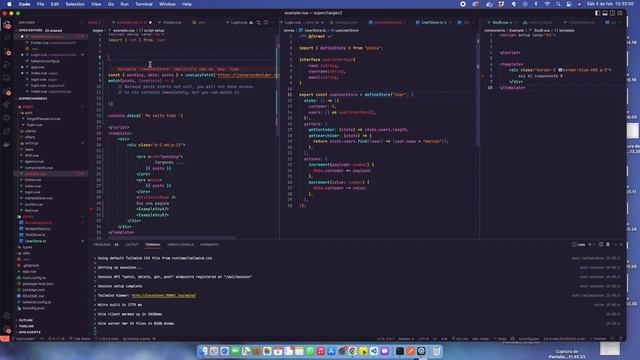Place cursor on line 11 export const line
The image size is (640, 360).
tap(356, 94)
